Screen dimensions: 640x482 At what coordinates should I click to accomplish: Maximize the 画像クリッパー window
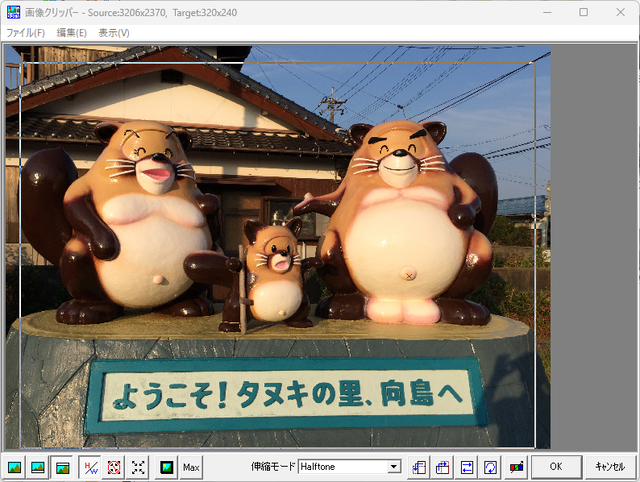pyautogui.click(x=584, y=12)
